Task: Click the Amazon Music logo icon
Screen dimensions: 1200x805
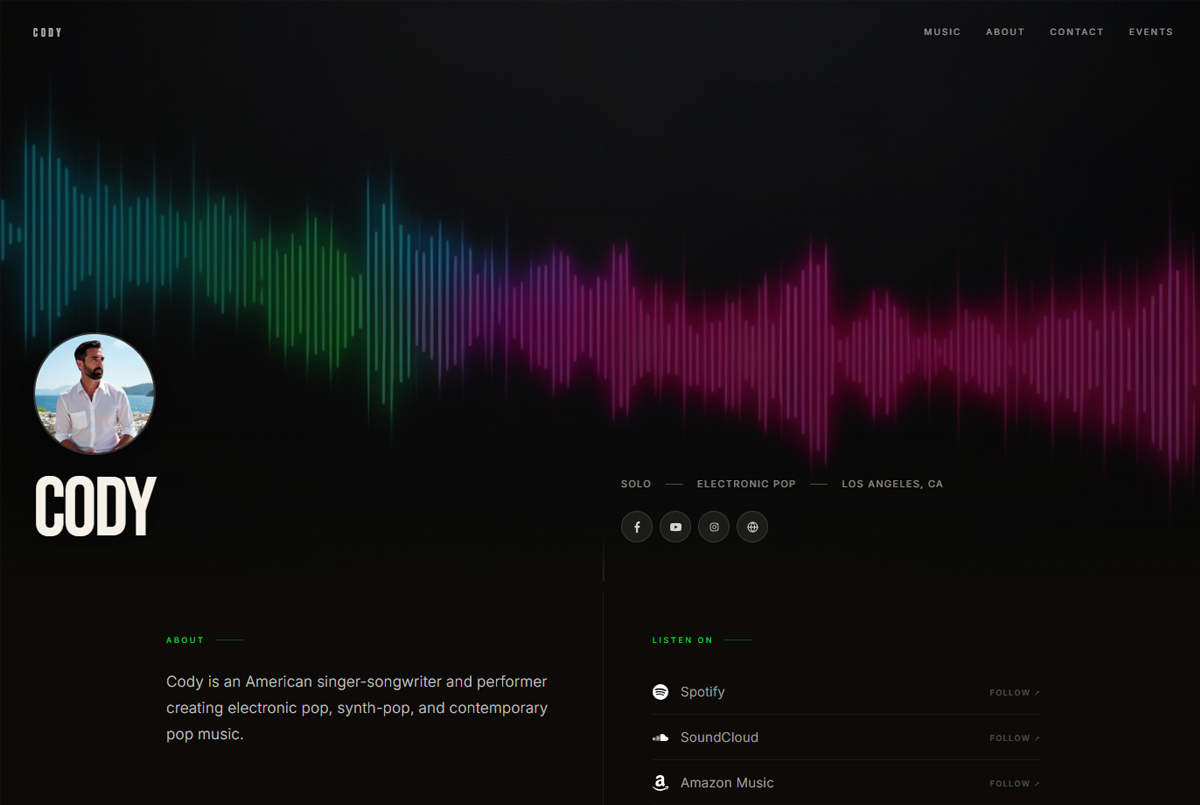Action: coord(660,783)
